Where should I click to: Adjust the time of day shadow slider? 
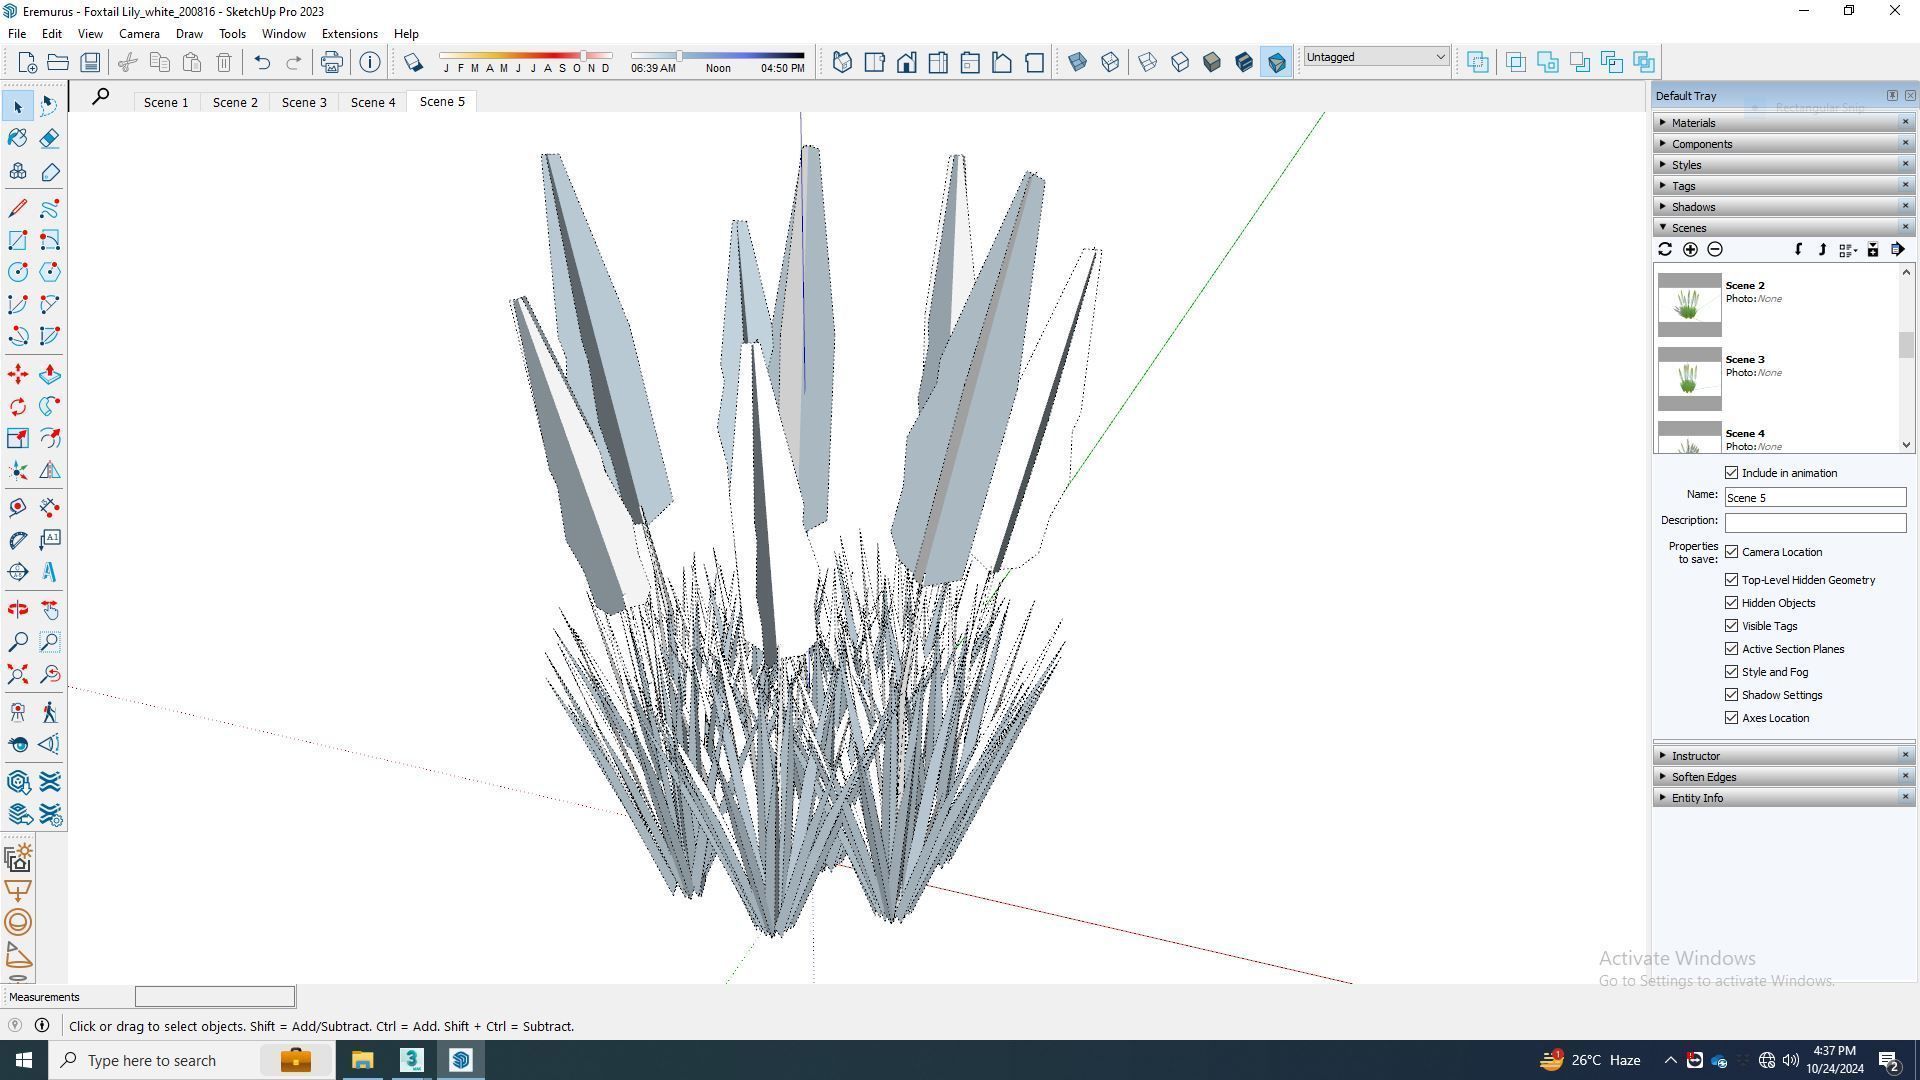click(679, 56)
